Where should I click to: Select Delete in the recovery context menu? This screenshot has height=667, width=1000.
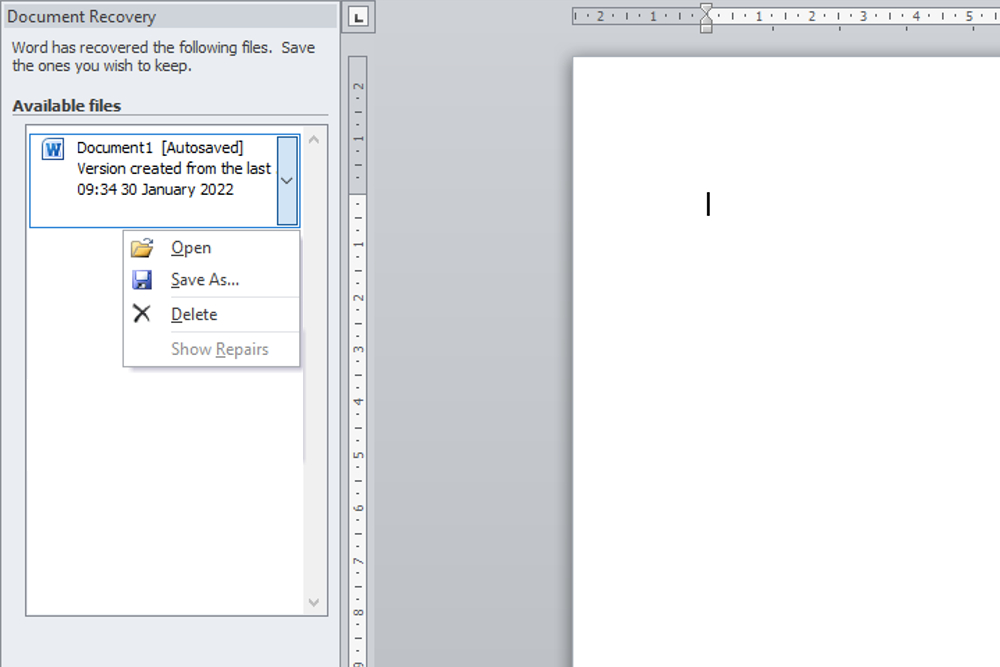coord(210,314)
